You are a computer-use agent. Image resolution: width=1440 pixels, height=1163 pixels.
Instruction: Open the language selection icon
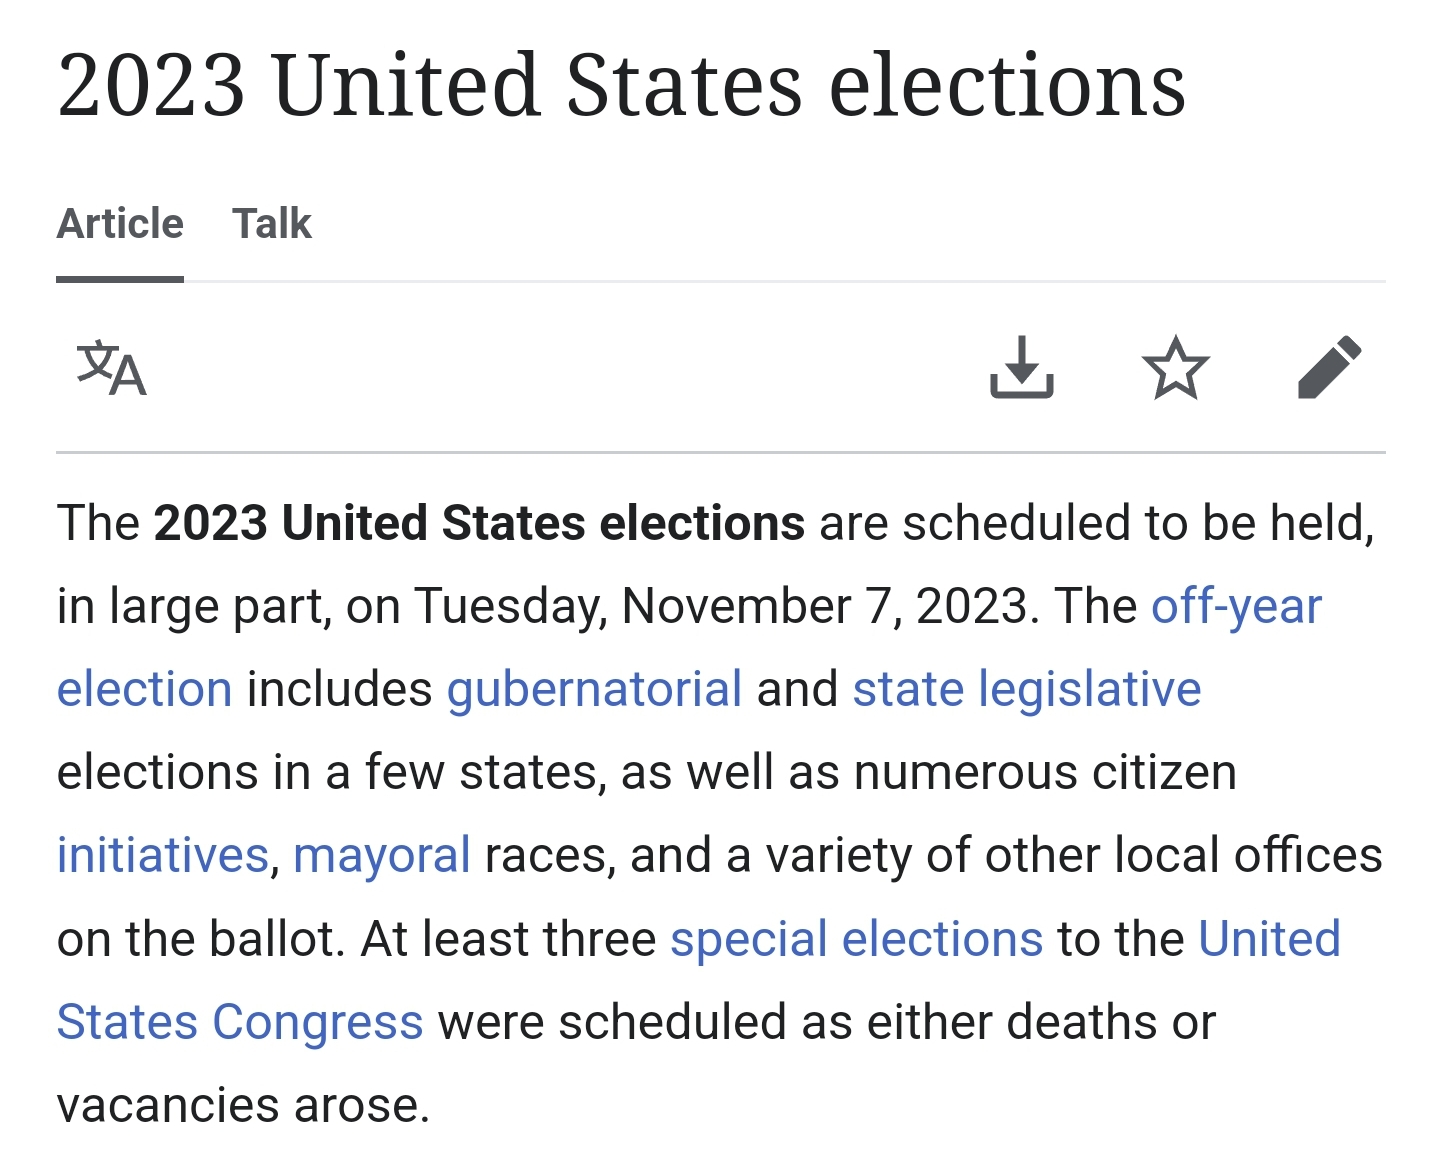(111, 368)
